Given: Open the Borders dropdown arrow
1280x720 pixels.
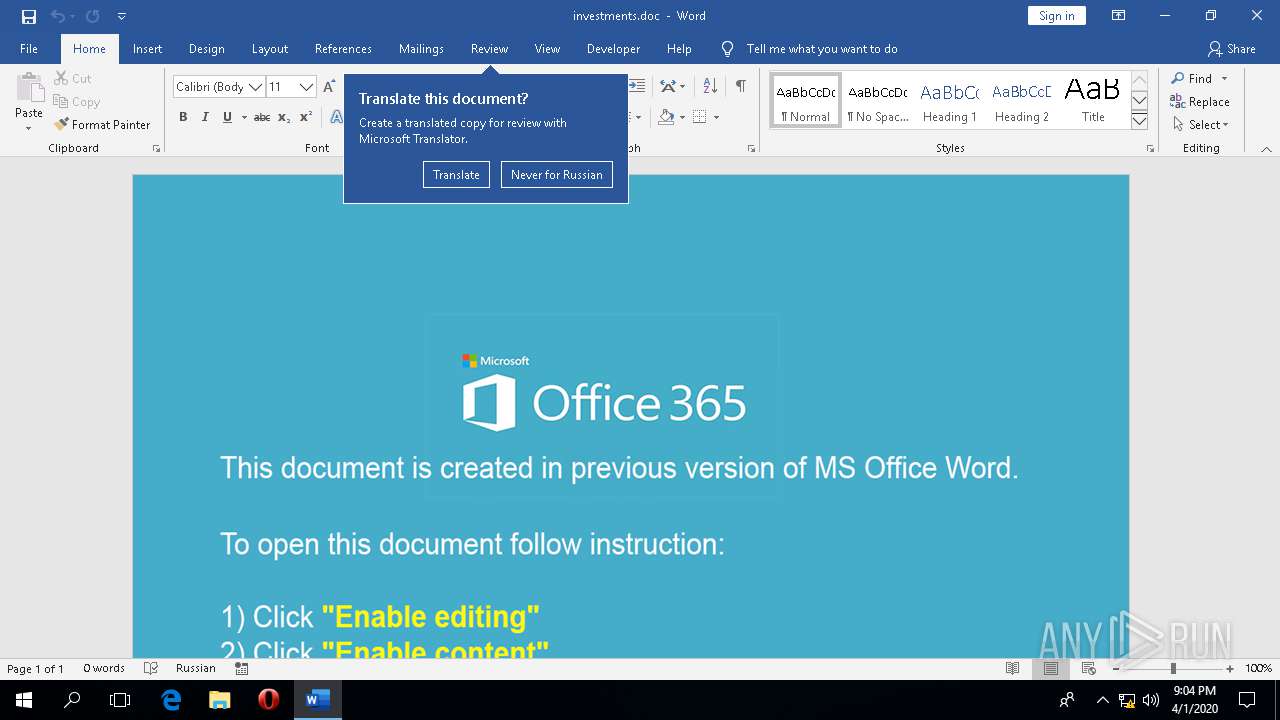Looking at the screenshot, I should point(716,117).
